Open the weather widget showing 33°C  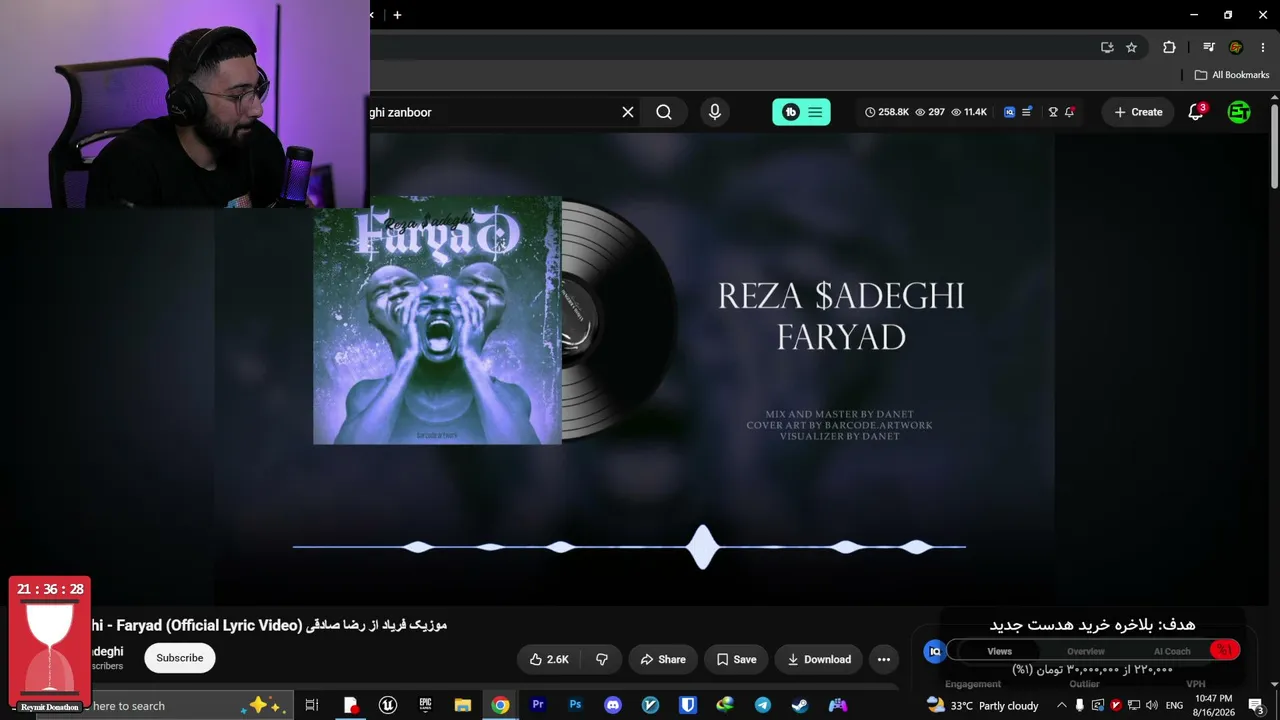point(983,705)
